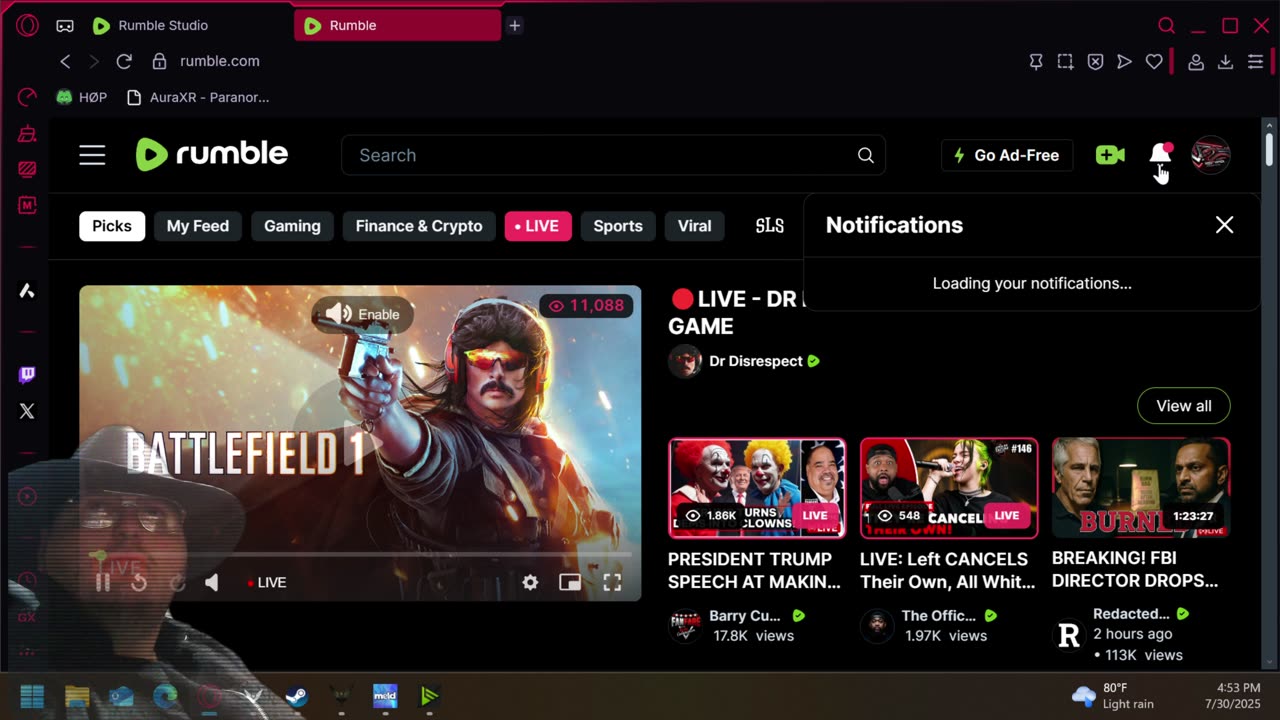Image resolution: width=1280 pixels, height=720 pixels.
Task: Open the Aria AI sidebar icon
Action: 27,291
